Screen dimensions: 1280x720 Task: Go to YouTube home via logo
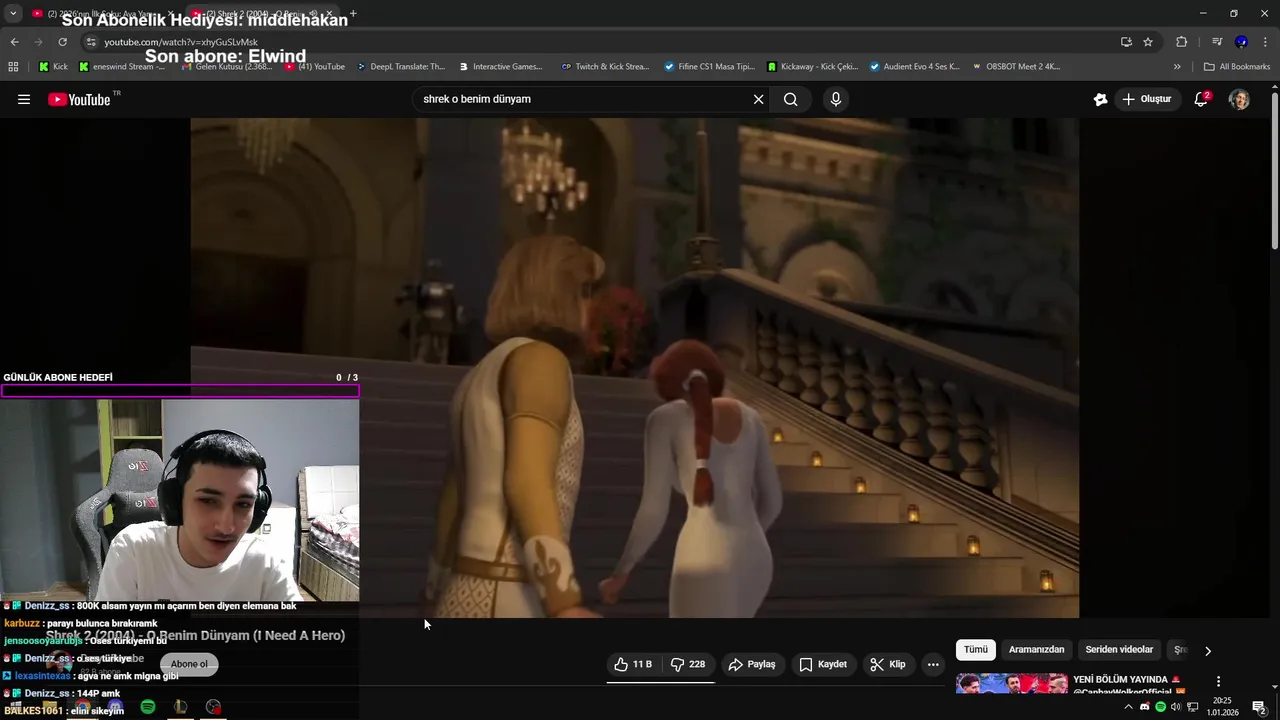79,99
